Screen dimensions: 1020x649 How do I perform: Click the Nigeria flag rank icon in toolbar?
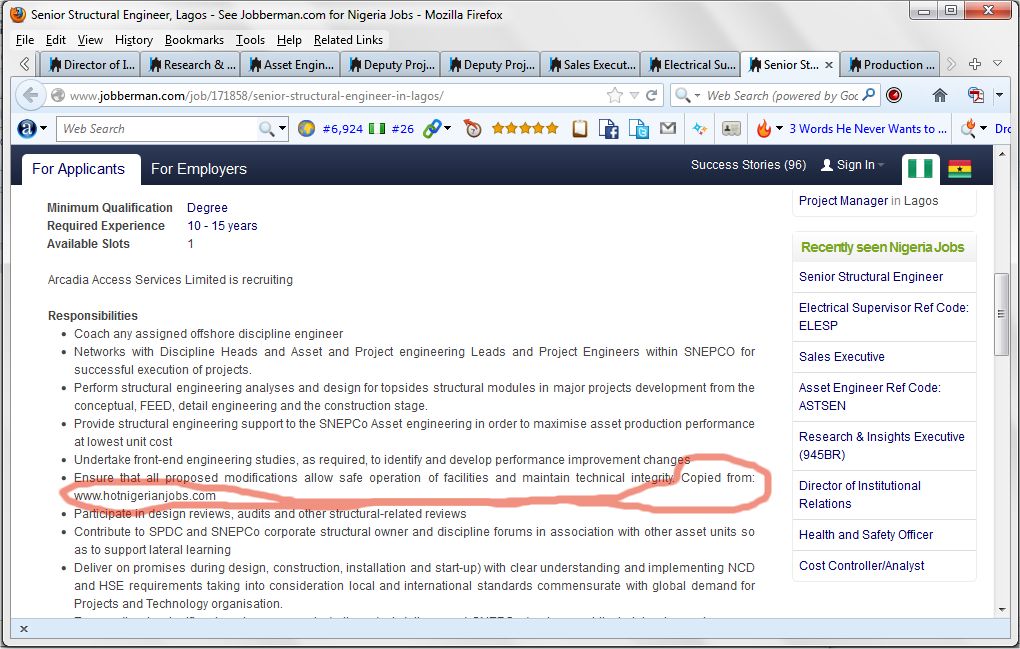[x=377, y=129]
